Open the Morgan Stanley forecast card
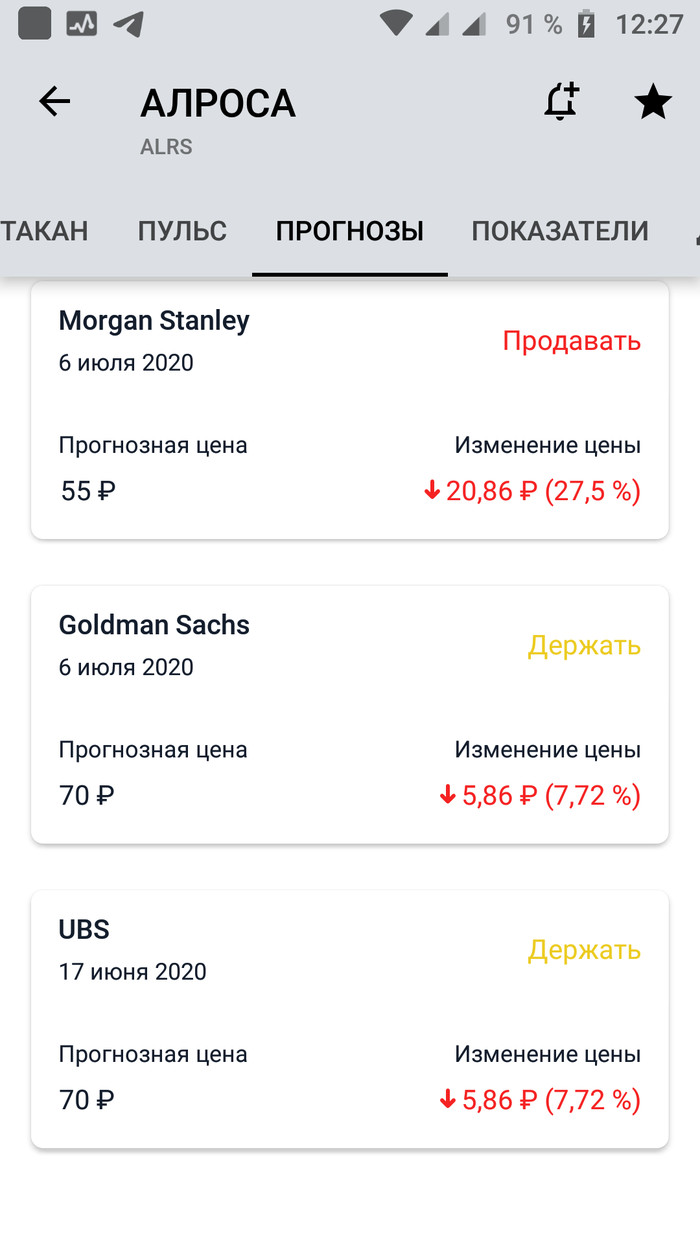This screenshot has height=1244, width=700. [x=350, y=411]
